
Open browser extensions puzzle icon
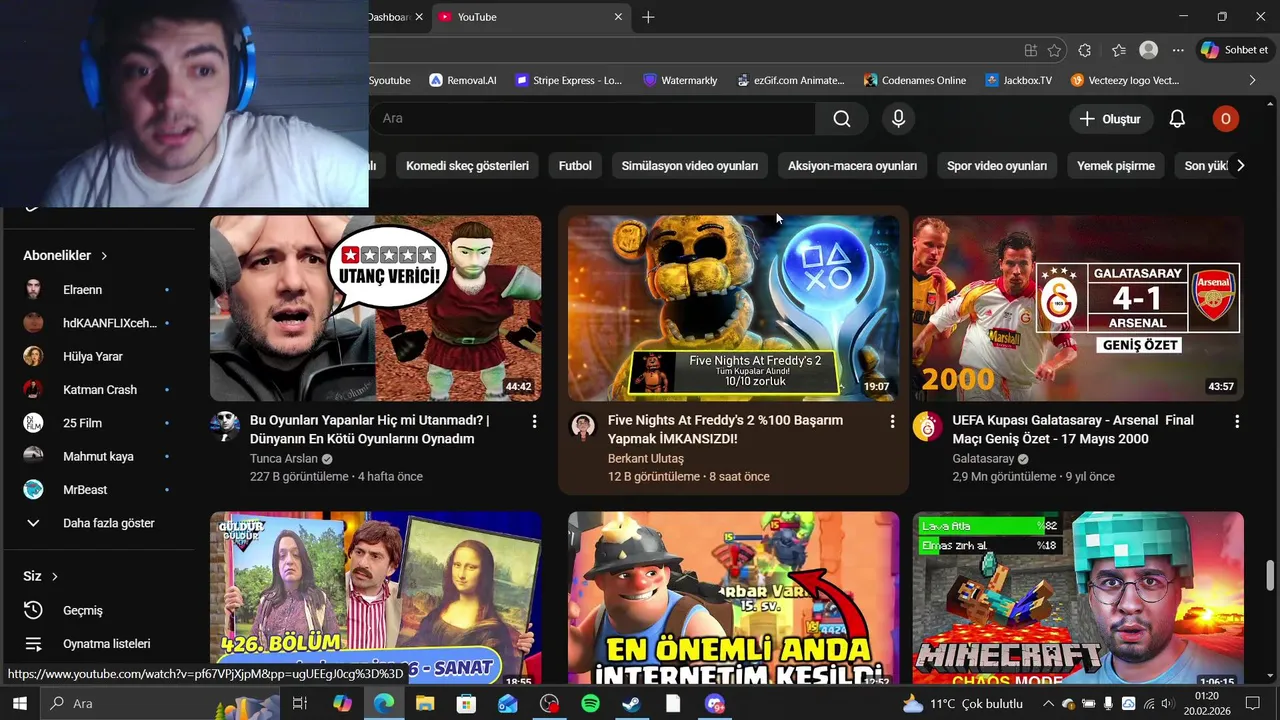pyautogui.click(x=1085, y=50)
